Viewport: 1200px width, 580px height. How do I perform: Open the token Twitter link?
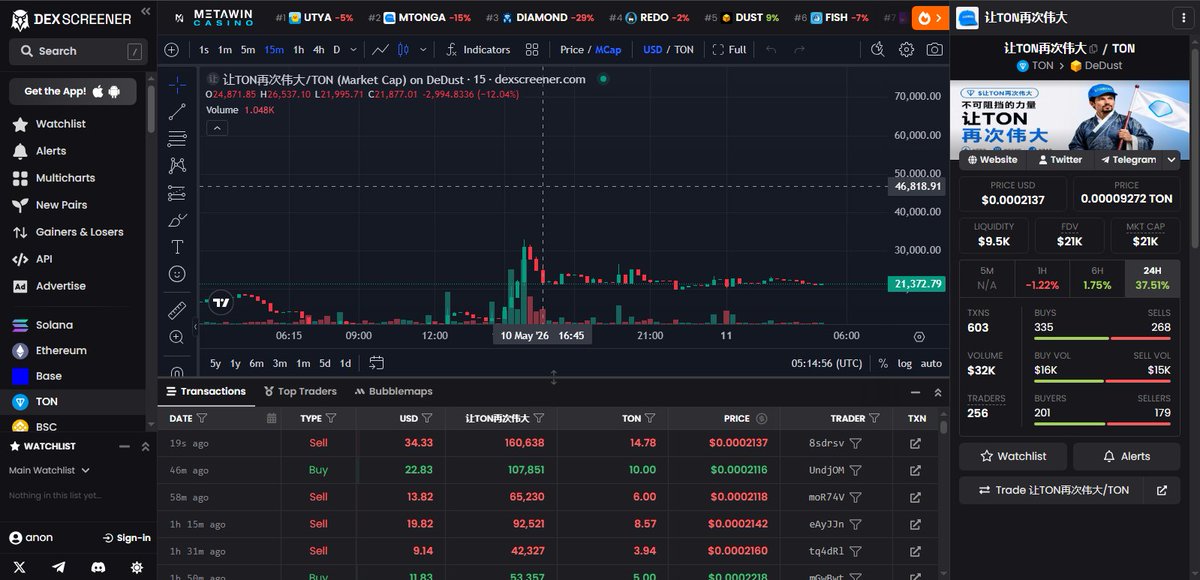tap(1058, 160)
